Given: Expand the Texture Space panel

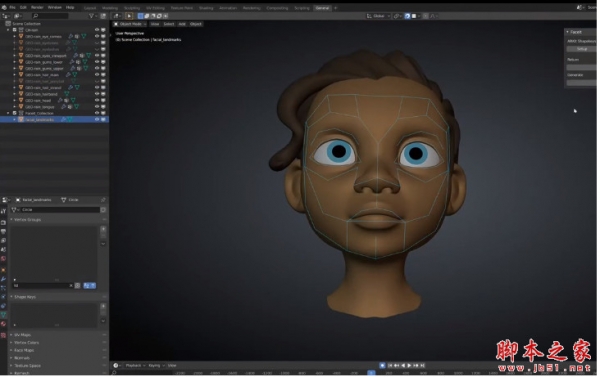Looking at the screenshot, I should point(26,366).
